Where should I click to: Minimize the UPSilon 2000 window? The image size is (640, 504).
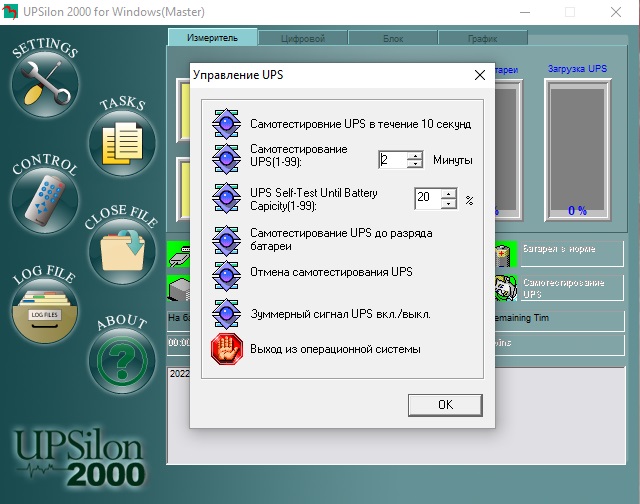[x=525, y=12]
